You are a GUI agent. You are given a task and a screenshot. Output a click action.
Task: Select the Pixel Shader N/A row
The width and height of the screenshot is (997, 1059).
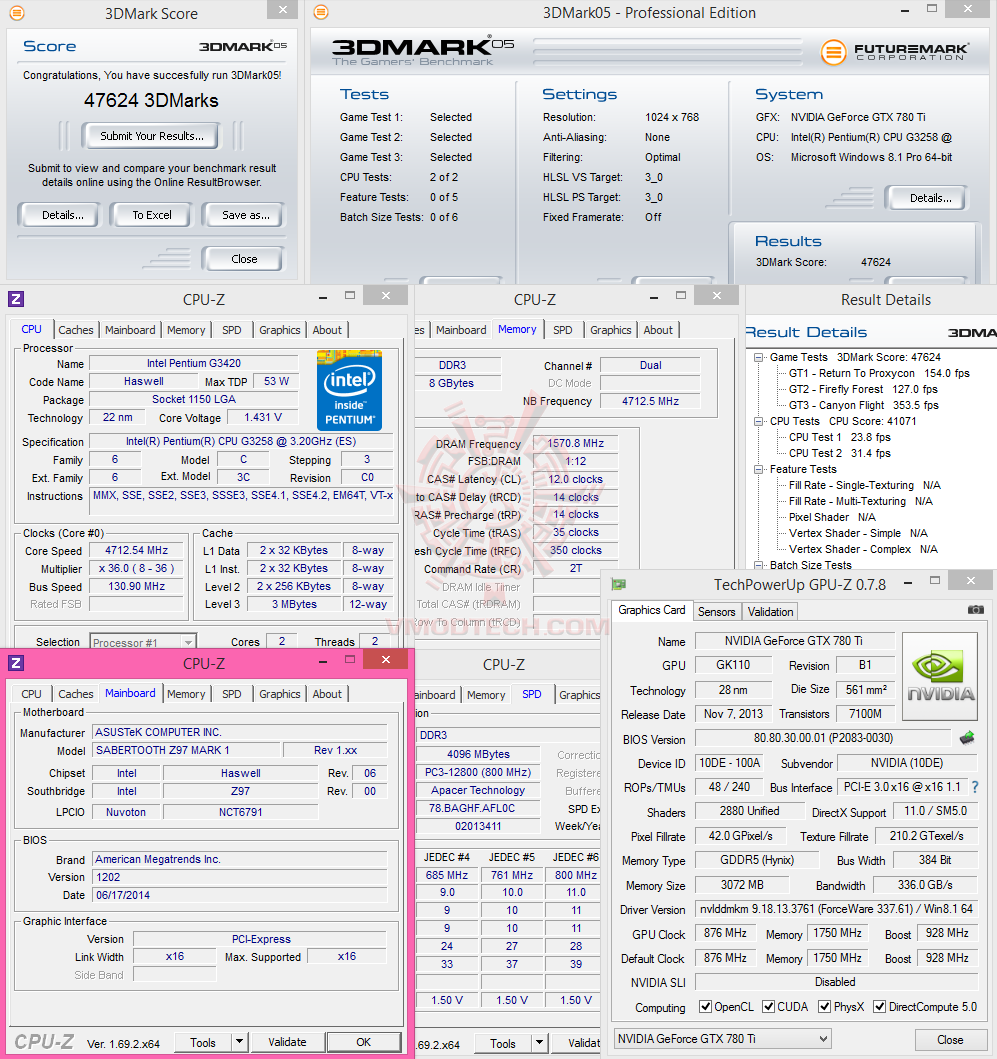point(832,517)
